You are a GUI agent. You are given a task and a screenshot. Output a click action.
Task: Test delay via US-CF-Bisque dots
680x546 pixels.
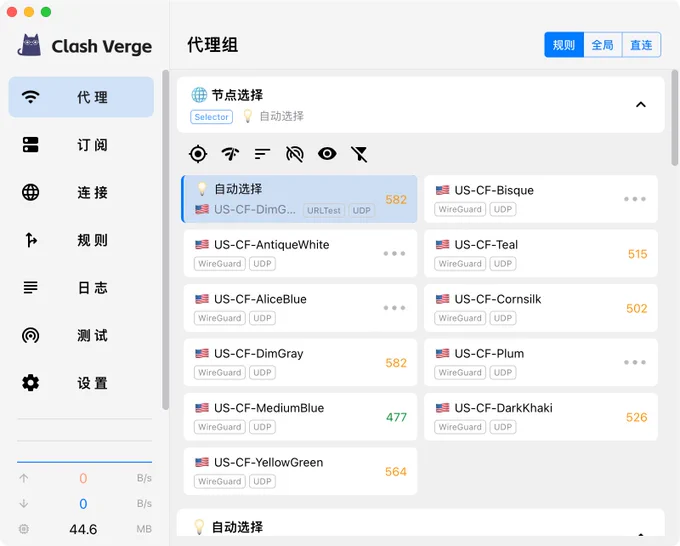tap(635, 199)
